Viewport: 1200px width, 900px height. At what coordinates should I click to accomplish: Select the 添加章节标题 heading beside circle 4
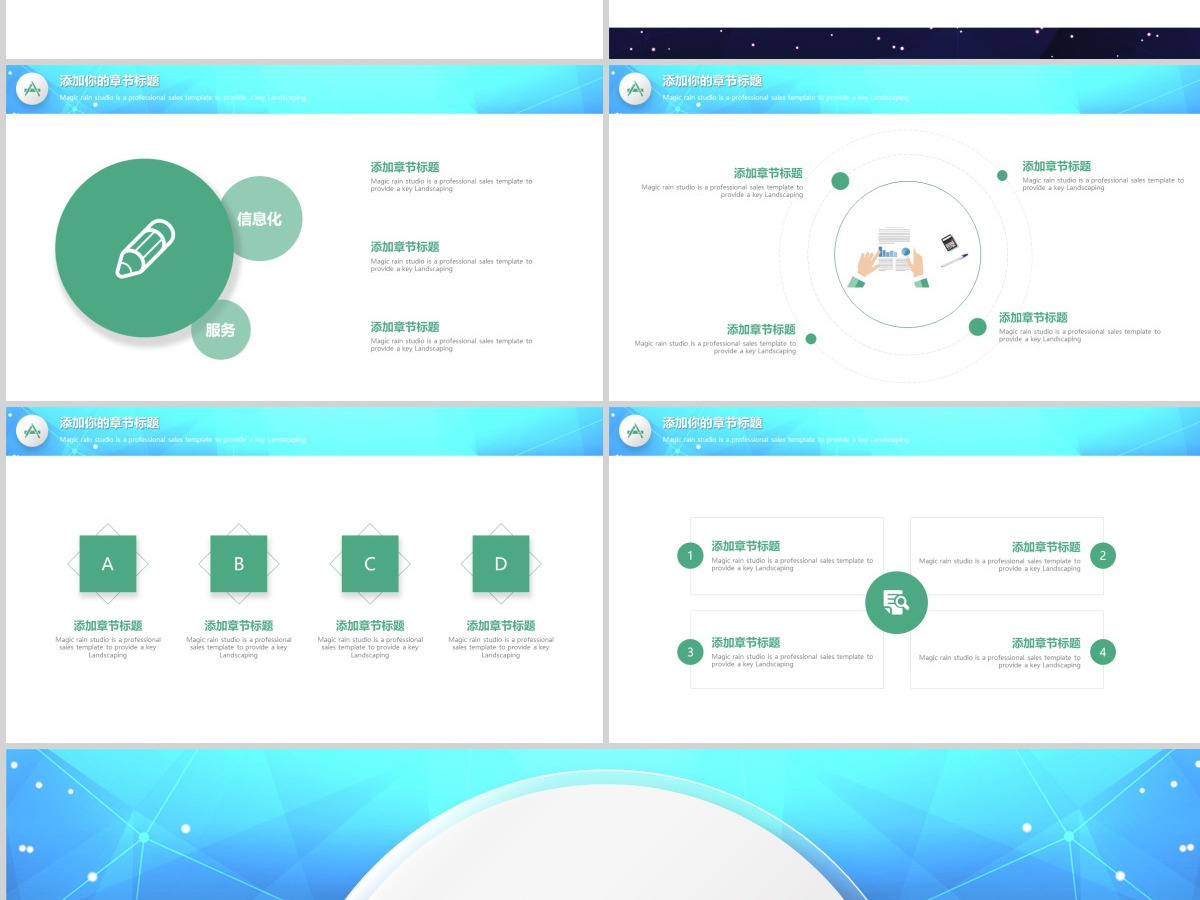(1046, 644)
